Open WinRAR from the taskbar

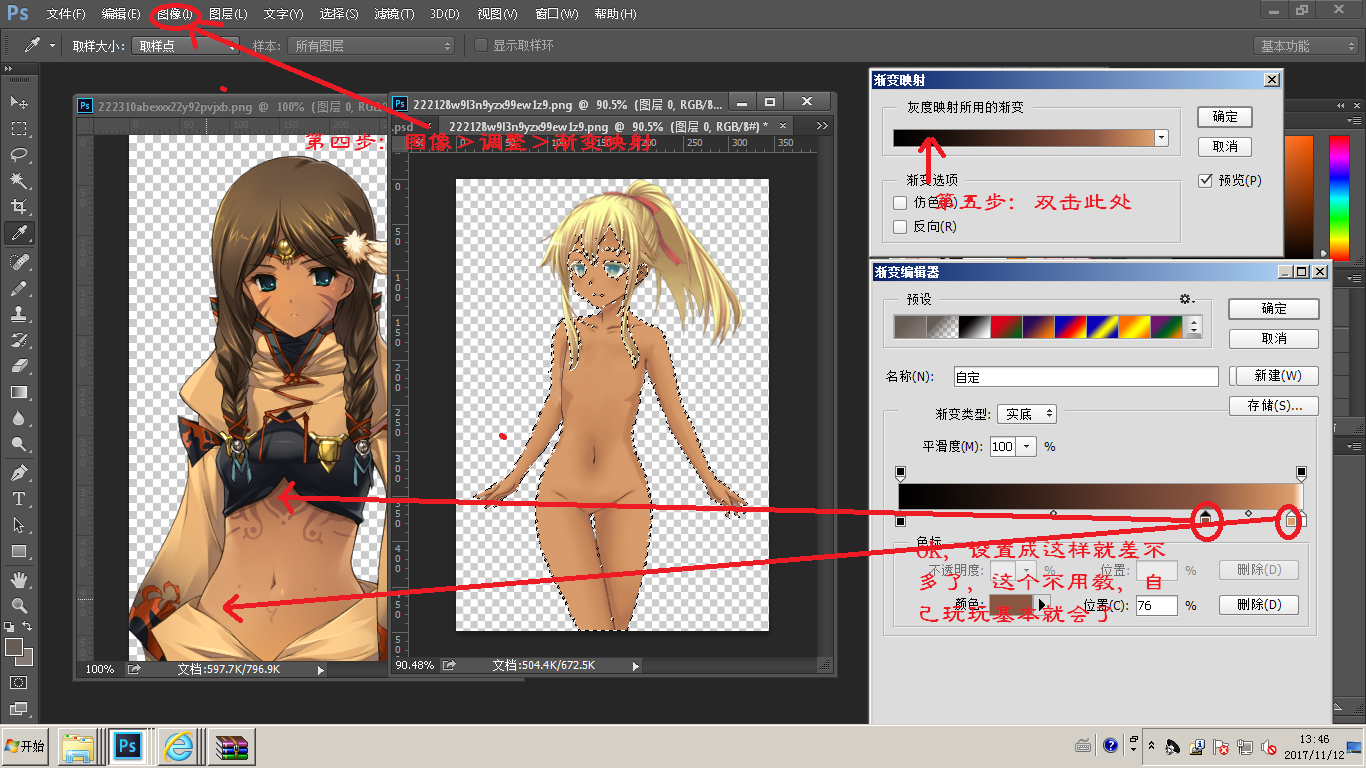[231, 747]
